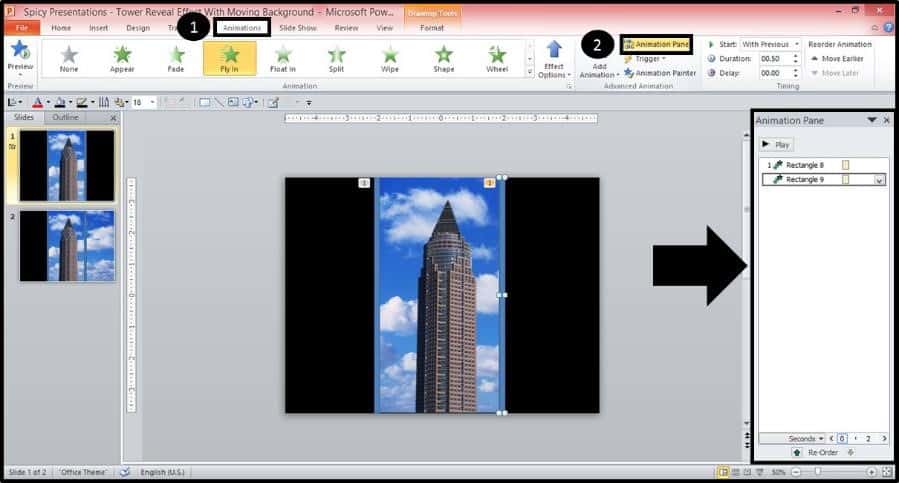Switch to Reading view icon

(748, 472)
